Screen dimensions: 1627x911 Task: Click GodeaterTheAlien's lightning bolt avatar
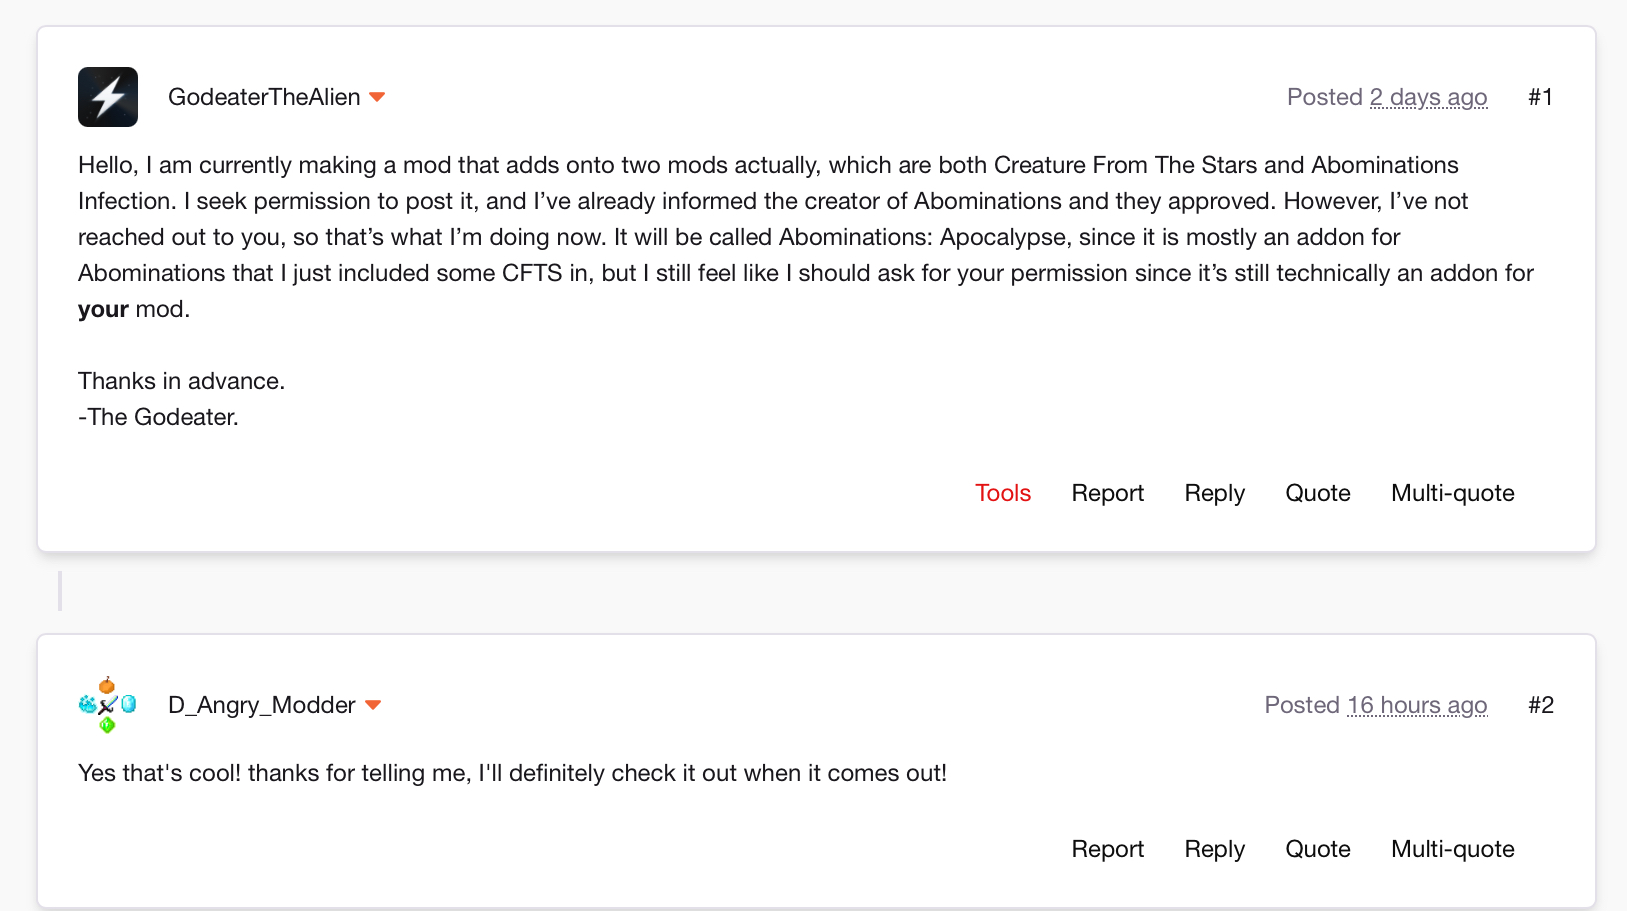[108, 97]
